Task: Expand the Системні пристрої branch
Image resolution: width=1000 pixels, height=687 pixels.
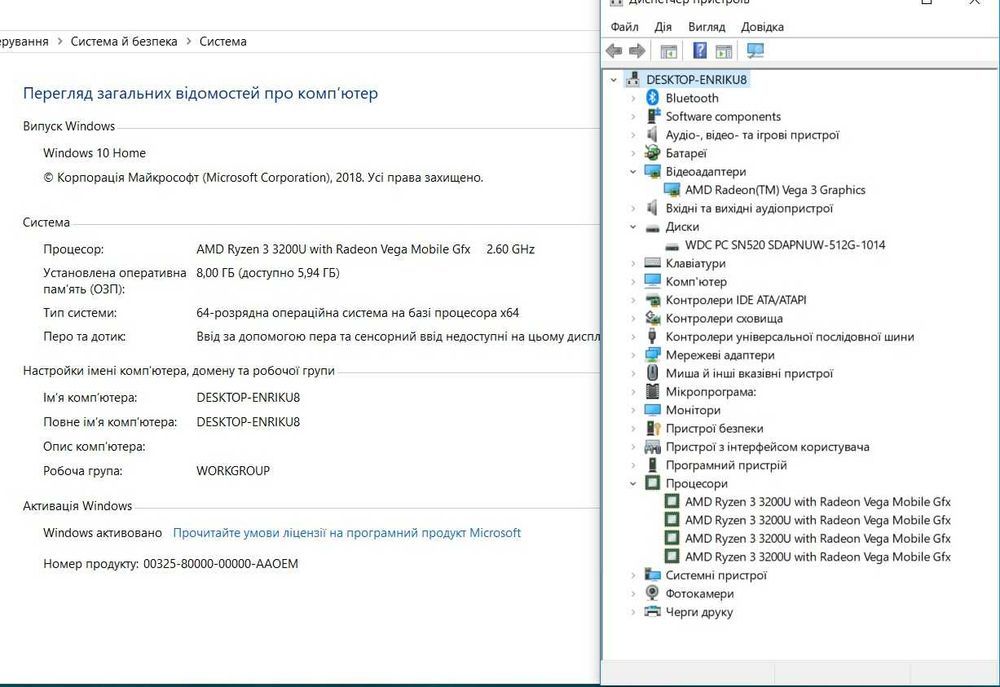Action: point(633,575)
